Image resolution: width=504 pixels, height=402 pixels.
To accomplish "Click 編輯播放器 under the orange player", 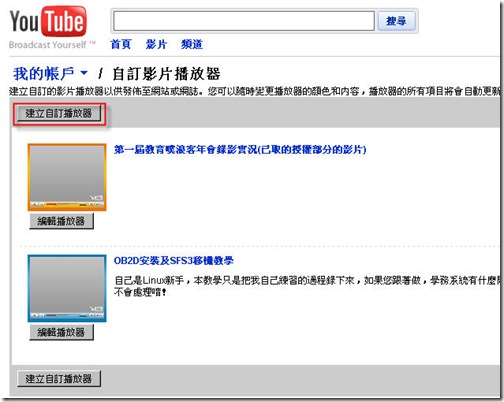I will [61, 221].
